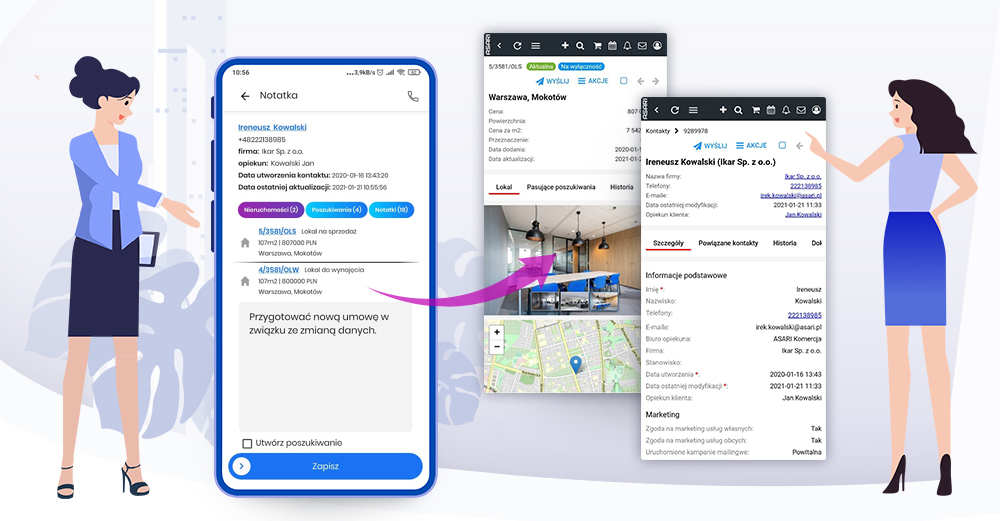Viewport: 1000px width, 521px height.
Task: Open the Powiązane kontakty tab
Action: (x=728, y=243)
